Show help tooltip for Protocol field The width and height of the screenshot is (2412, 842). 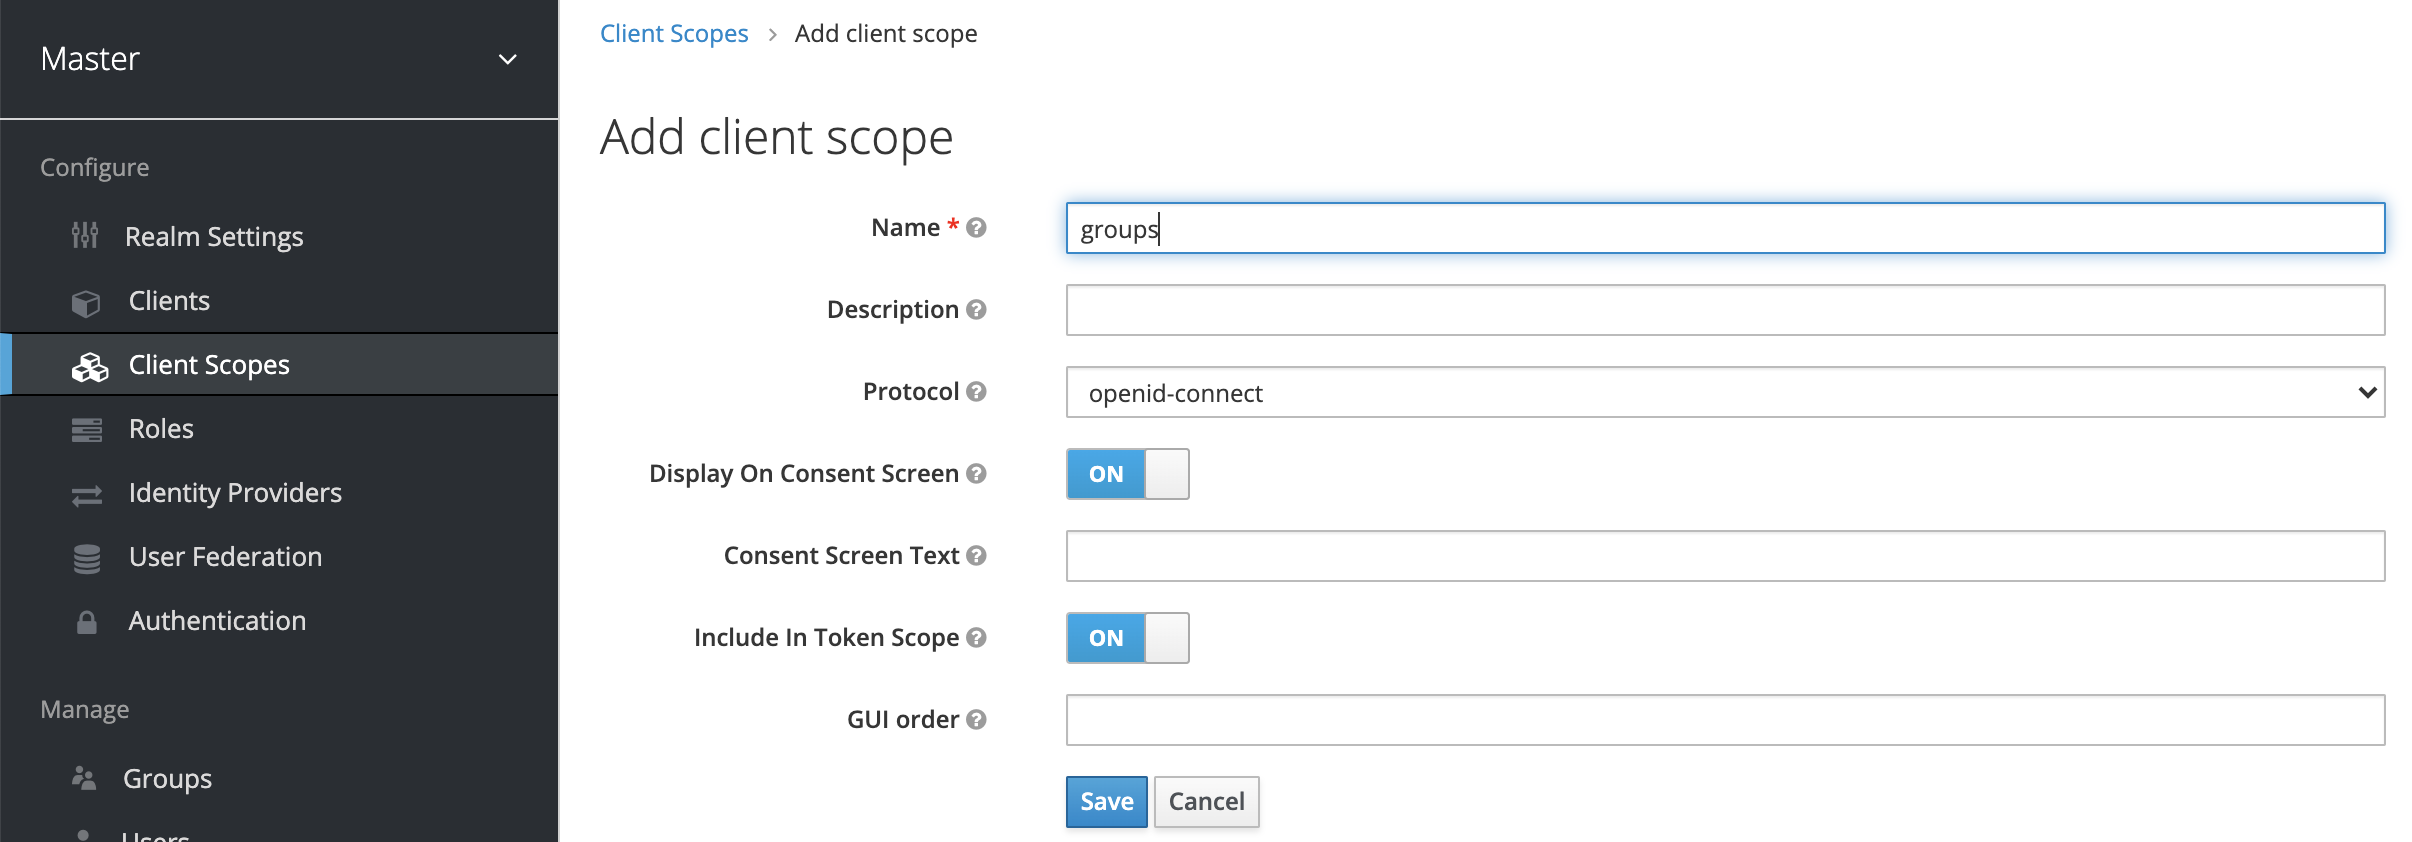[x=977, y=392]
